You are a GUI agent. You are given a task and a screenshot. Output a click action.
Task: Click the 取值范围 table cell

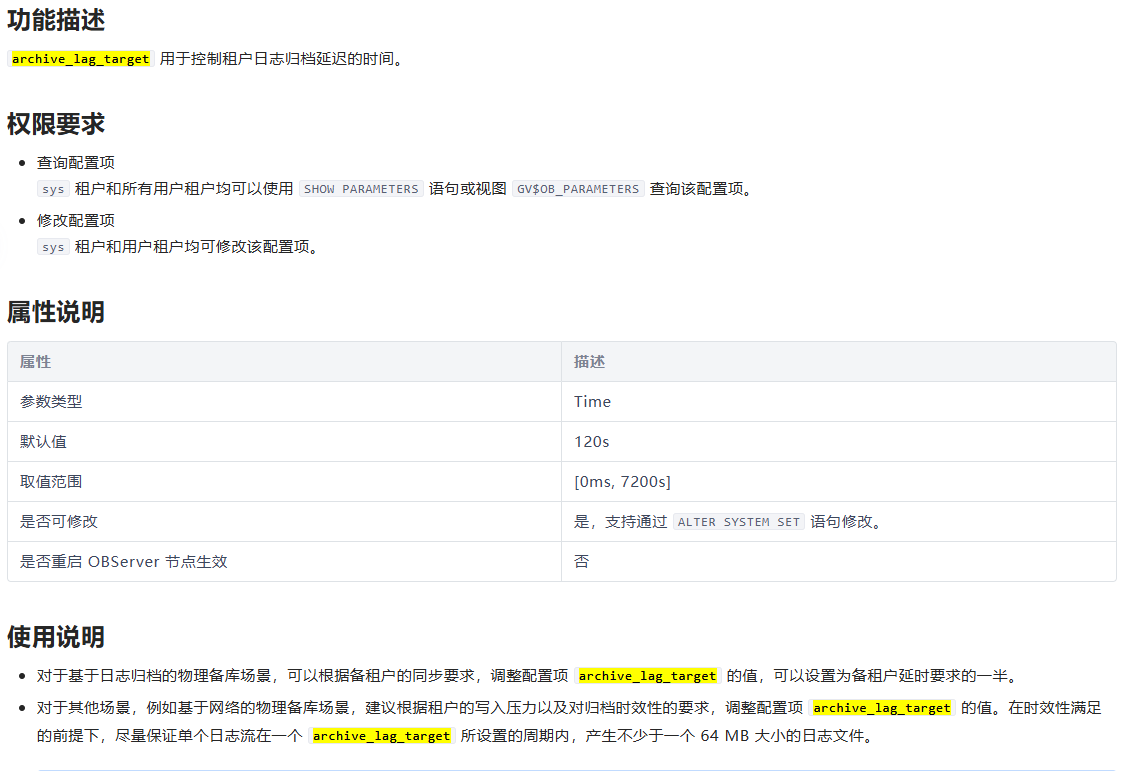[284, 482]
